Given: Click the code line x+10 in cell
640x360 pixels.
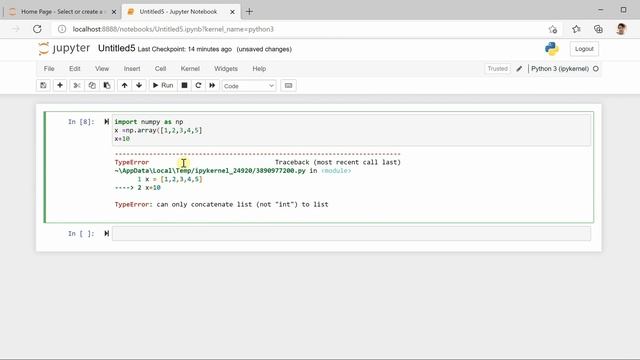Looking at the screenshot, I should (122, 139).
